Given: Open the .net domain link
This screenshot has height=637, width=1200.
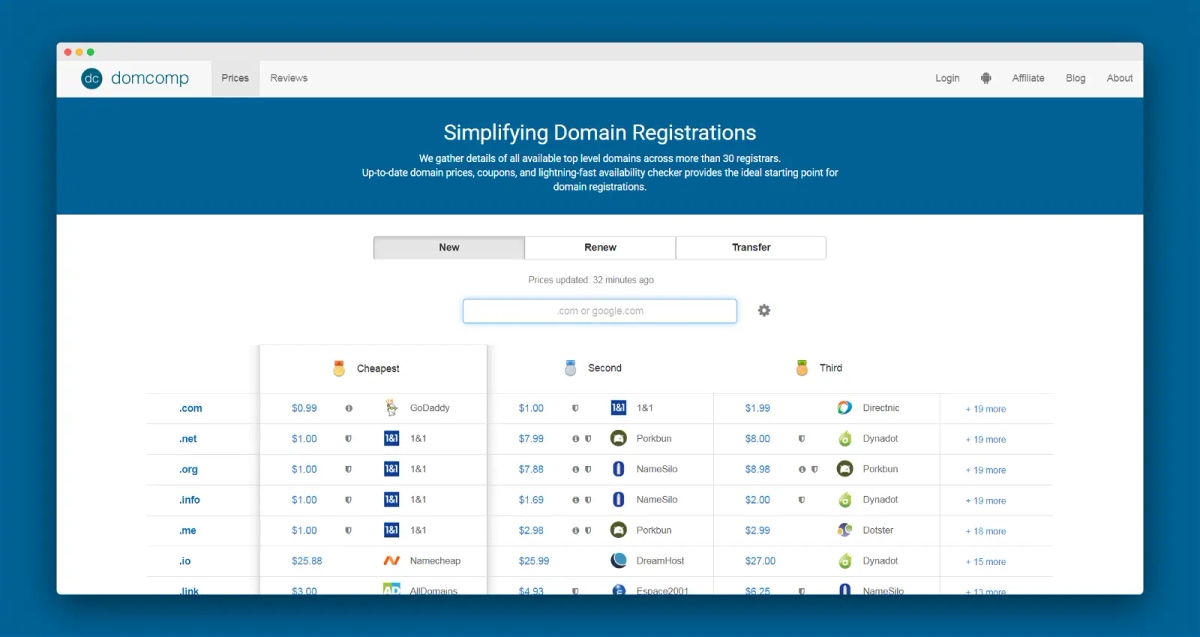Looking at the screenshot, I should (x=188, y=438).
